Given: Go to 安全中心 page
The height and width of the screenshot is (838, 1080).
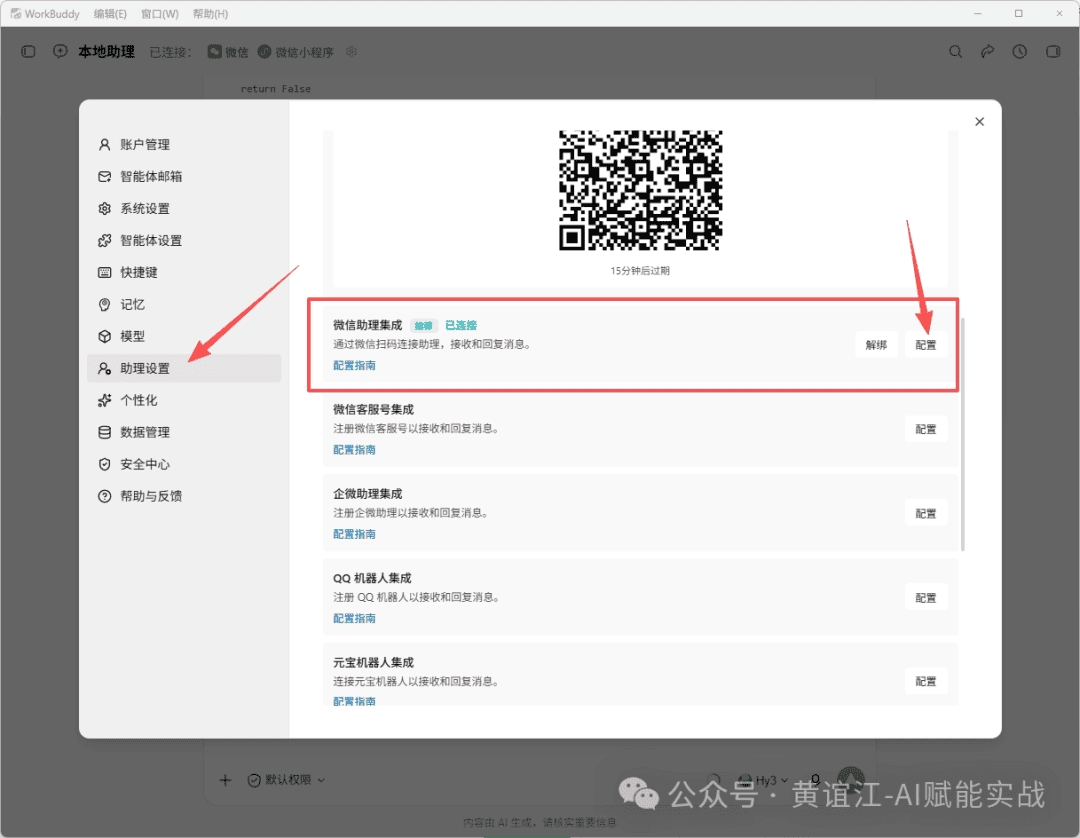Looking at the screenshot, I should [184, 464].
